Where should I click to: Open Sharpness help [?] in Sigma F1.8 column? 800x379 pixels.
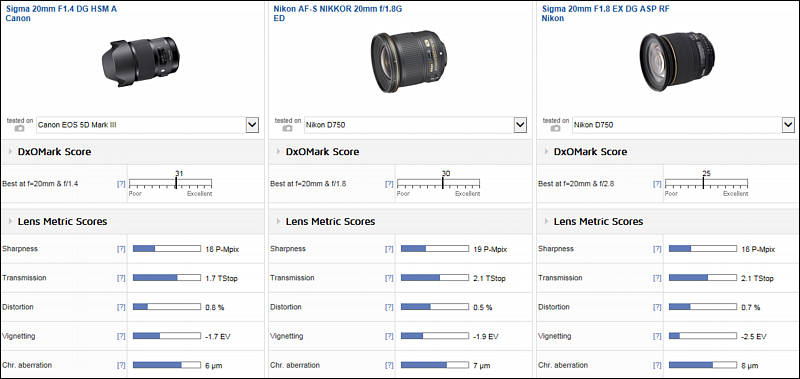point(657,249)
